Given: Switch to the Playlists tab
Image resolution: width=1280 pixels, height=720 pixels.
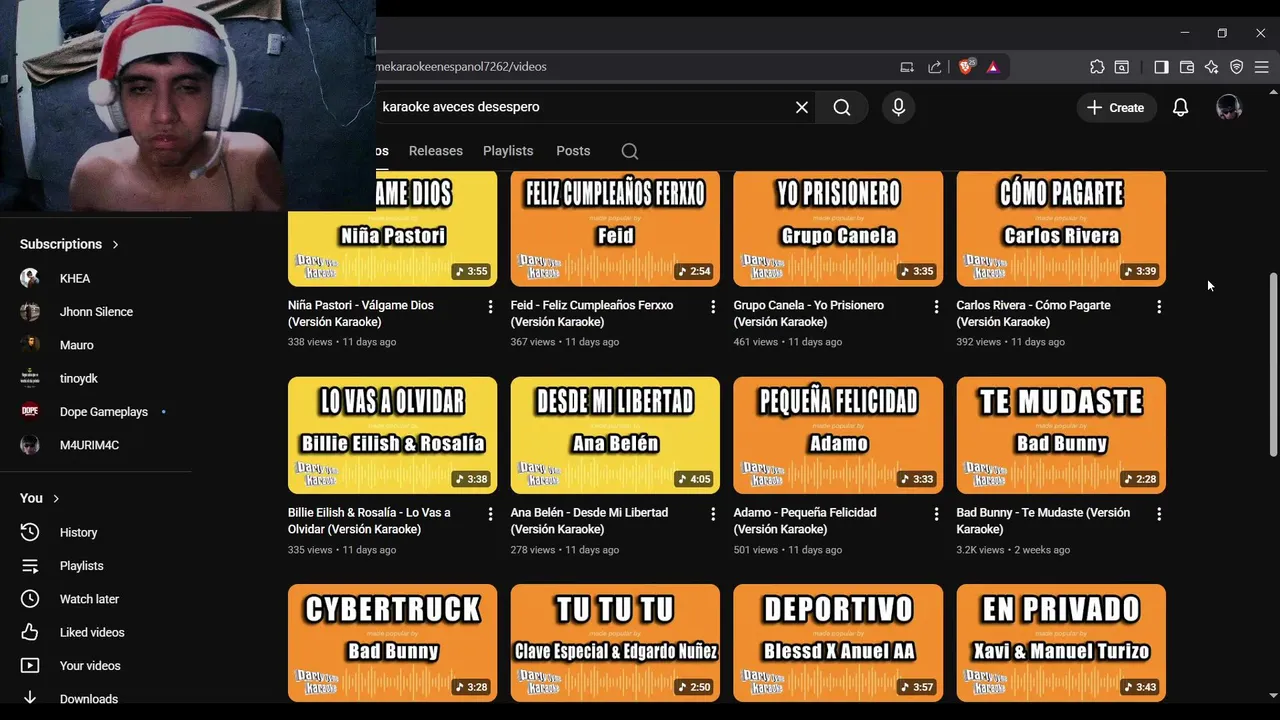Looking at the screenshot, I should pyautogui.click(x=508, y=151).
